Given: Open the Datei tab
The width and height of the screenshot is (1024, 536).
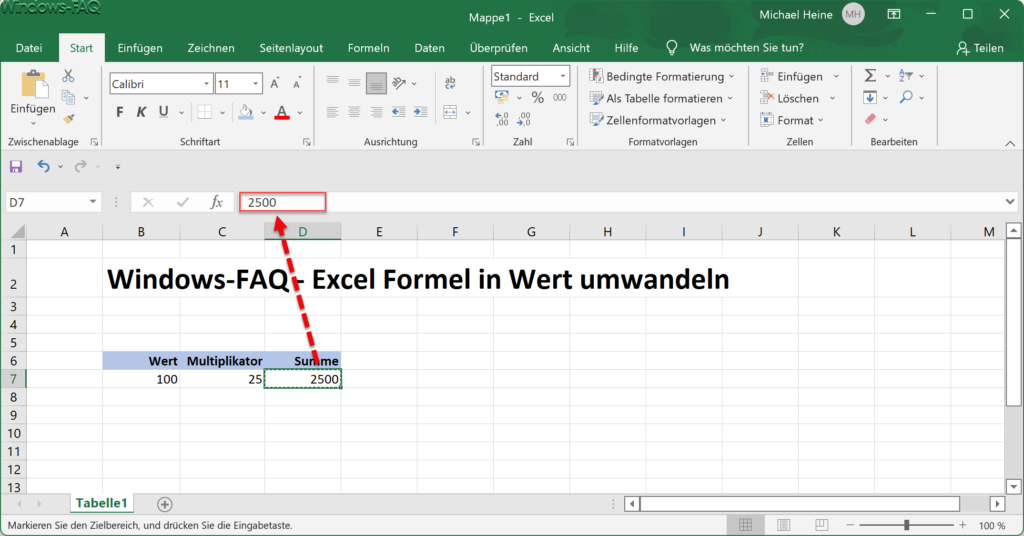Looking at the screenshot, I should point(29,48).
